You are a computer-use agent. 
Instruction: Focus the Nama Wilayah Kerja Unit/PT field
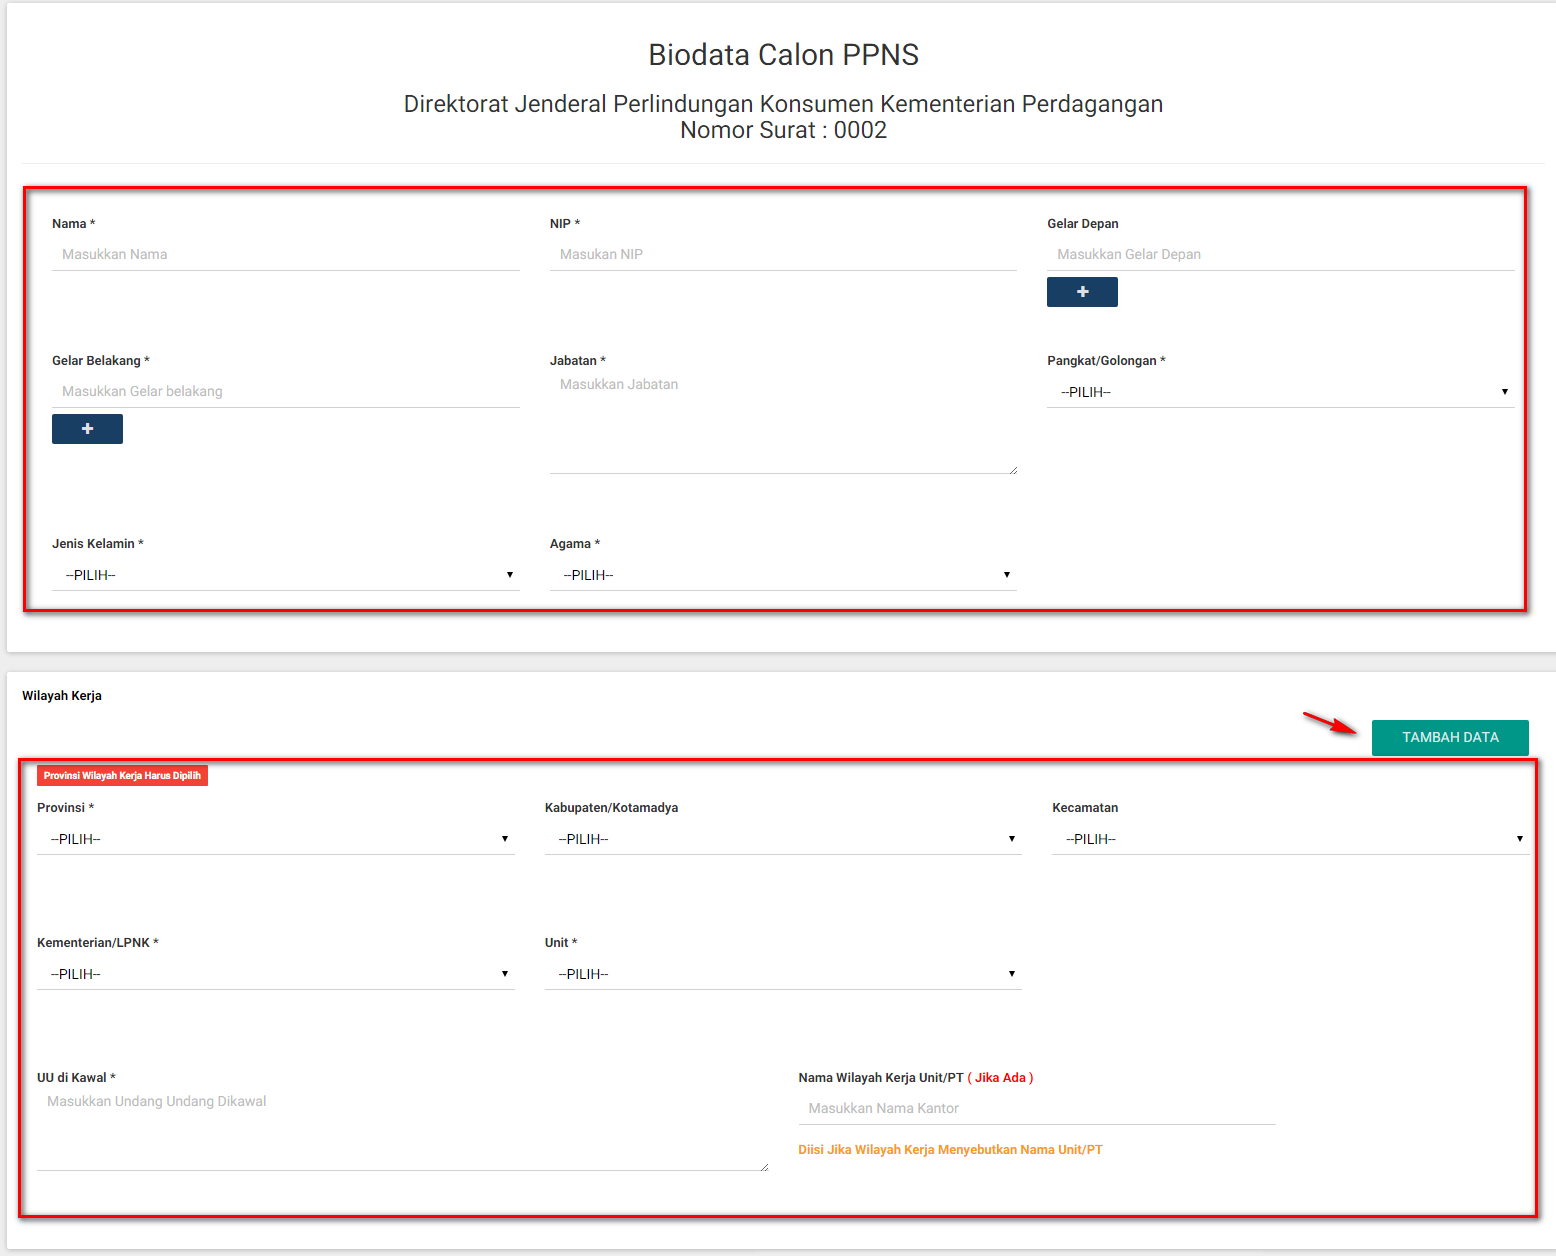pos(1036,1109)
